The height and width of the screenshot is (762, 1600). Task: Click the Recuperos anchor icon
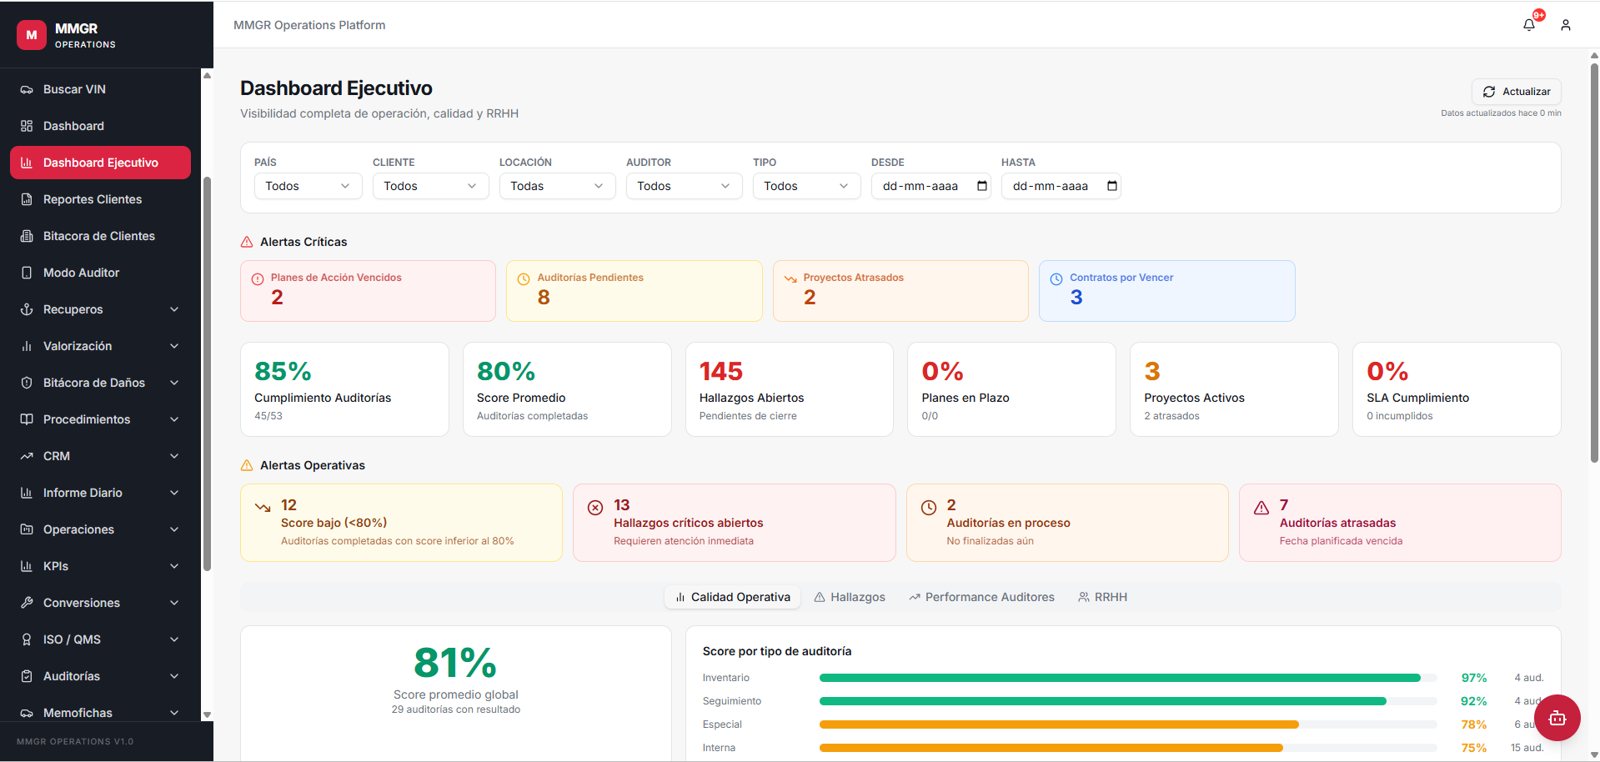tap(27, 310)
